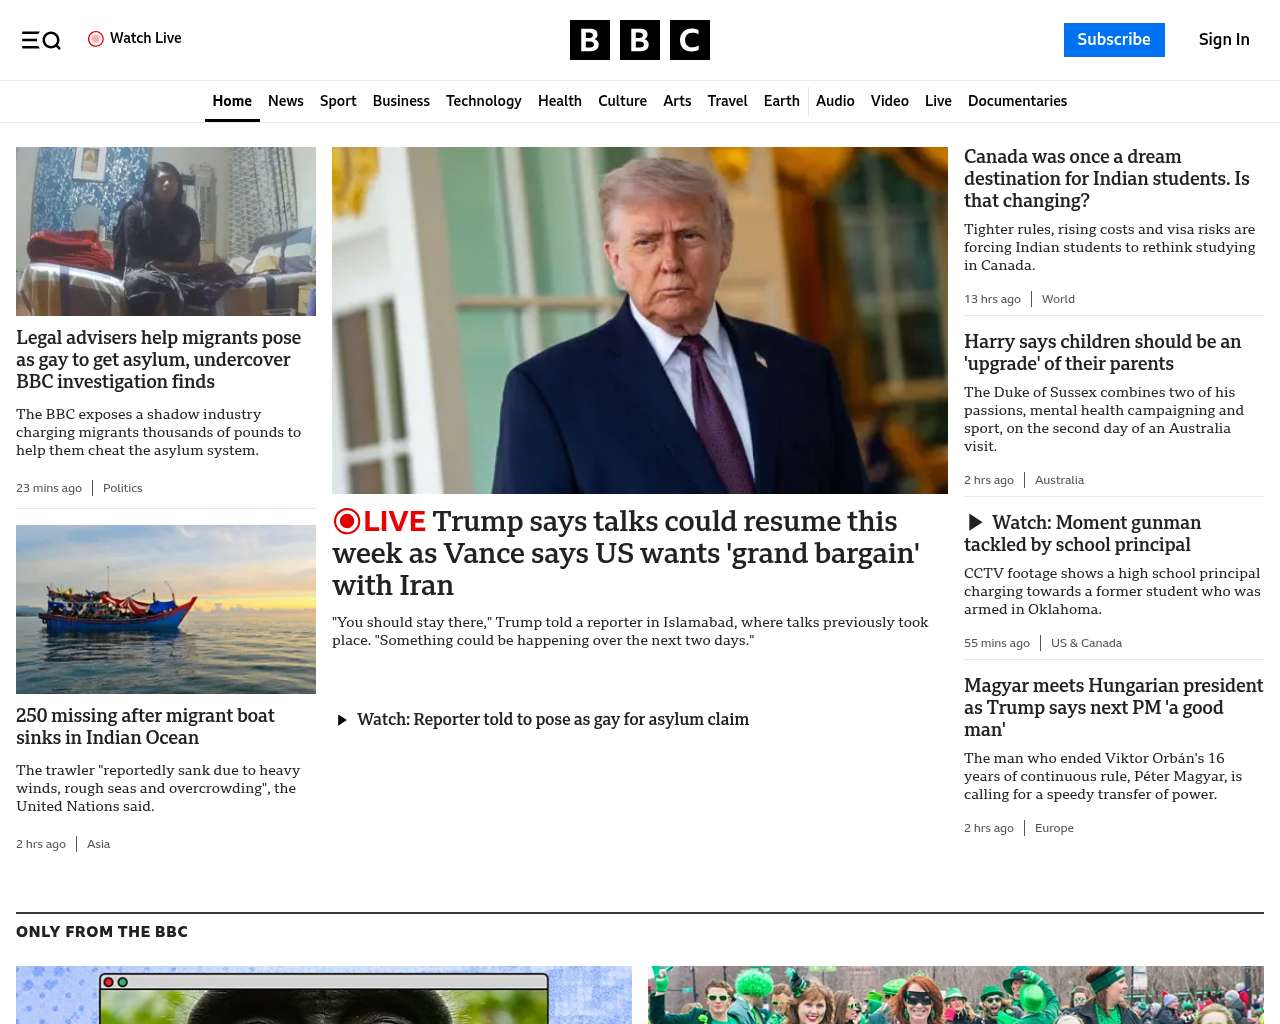Click the BBC logo
Viewport: 1280px width, 1024px height.
coord(640,40)
